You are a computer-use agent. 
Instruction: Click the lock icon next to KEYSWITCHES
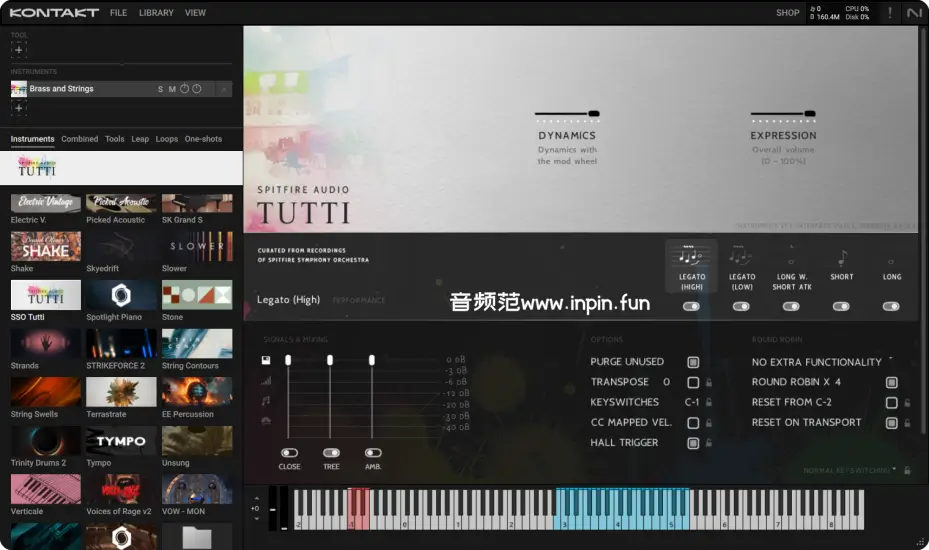click(x=709, y=402)
